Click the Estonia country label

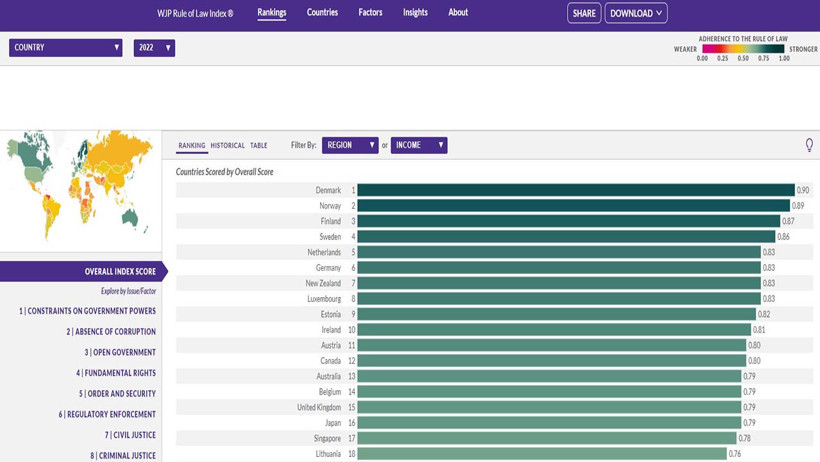(x=331, y=314)
